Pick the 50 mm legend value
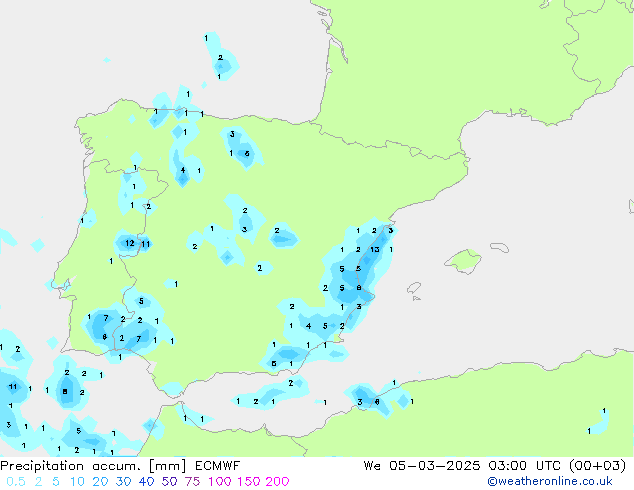This screenshot has height=490, width=634. (x=169, y=482)
